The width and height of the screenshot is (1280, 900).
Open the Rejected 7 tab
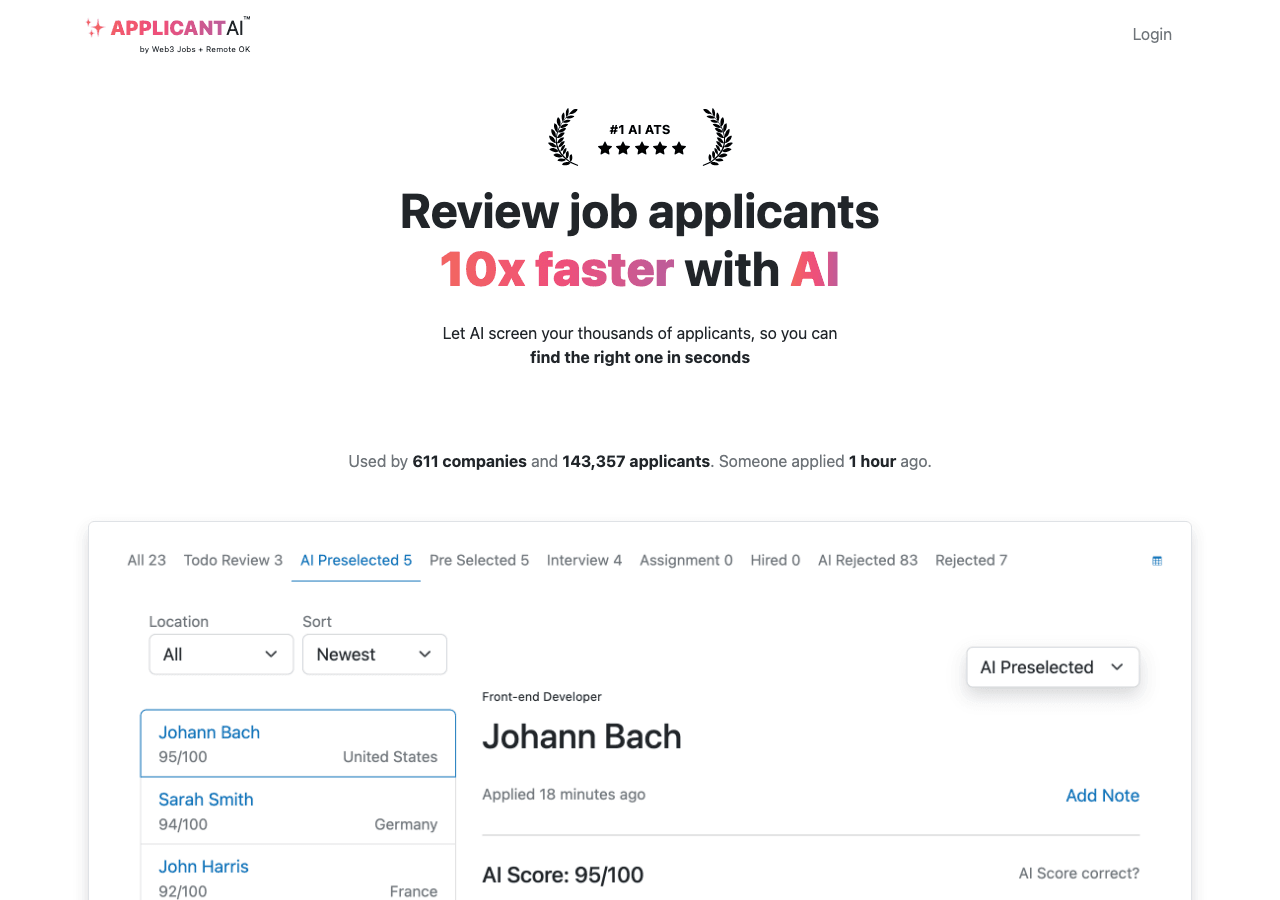971,560
